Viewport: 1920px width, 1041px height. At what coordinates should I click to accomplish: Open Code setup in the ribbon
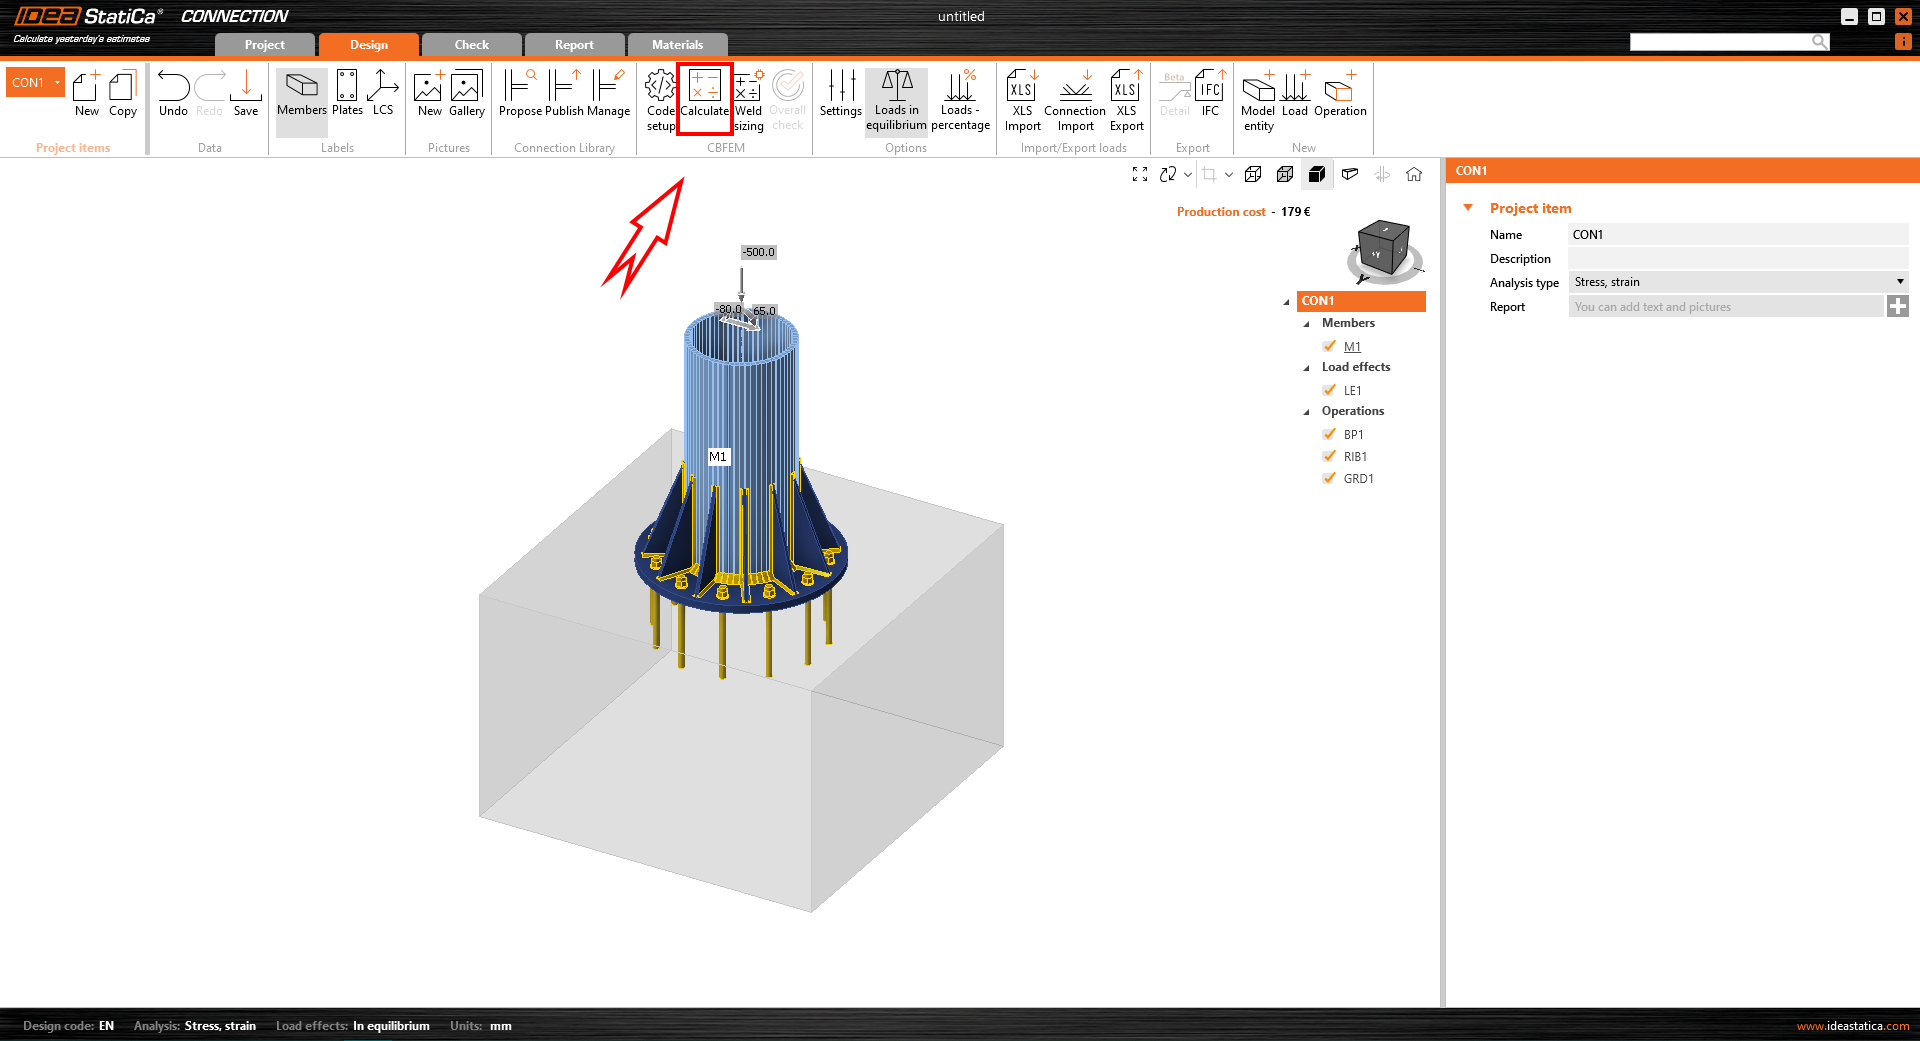tap(660, 99)
